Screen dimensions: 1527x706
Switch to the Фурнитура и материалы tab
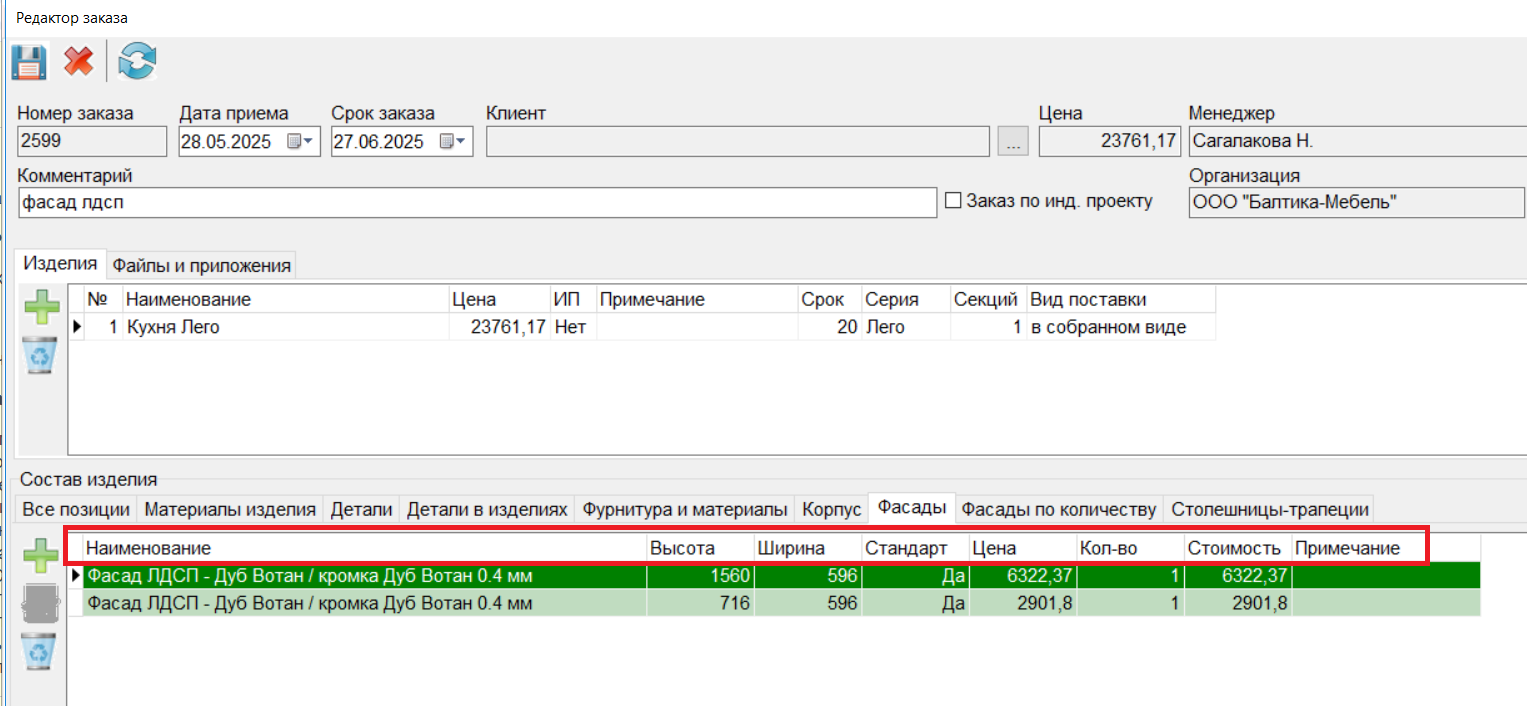point(685,509)
